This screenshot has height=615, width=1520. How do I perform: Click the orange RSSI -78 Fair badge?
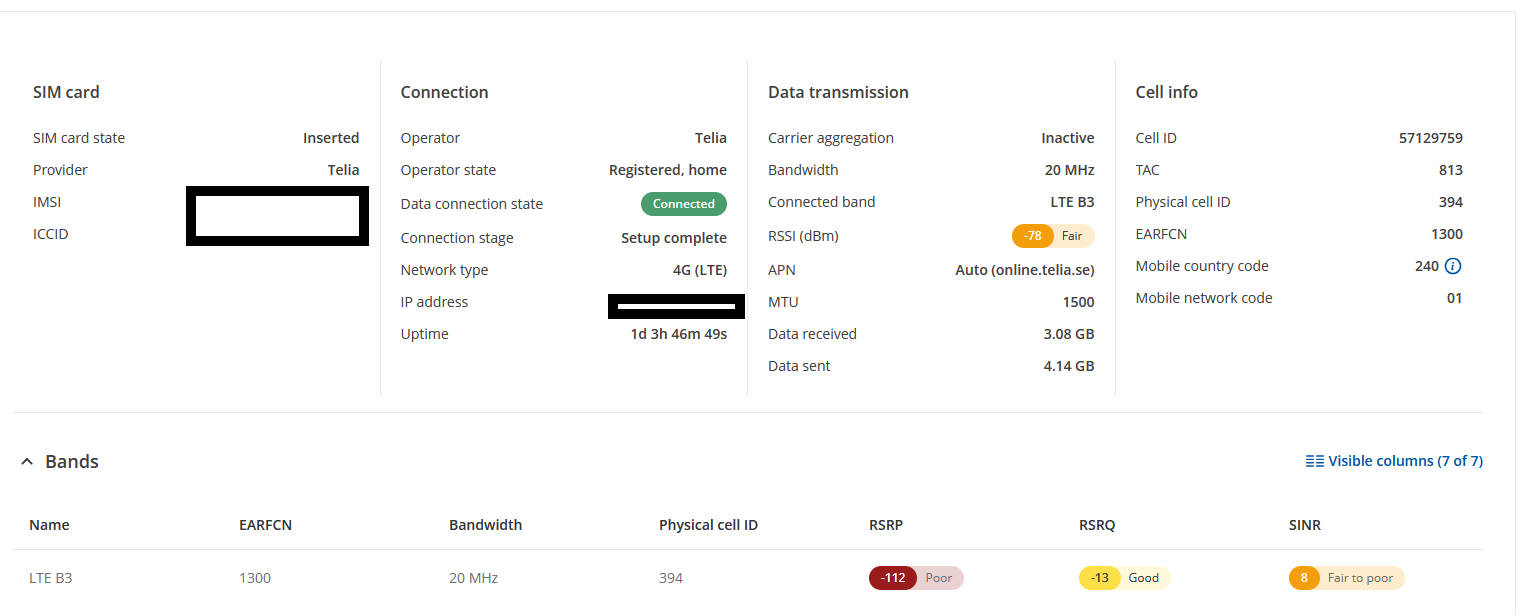tap(1053, 236)
